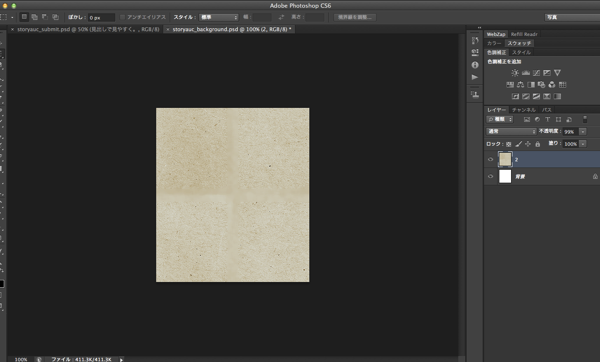Open the collapsed History panel icon

coord(475,40)
